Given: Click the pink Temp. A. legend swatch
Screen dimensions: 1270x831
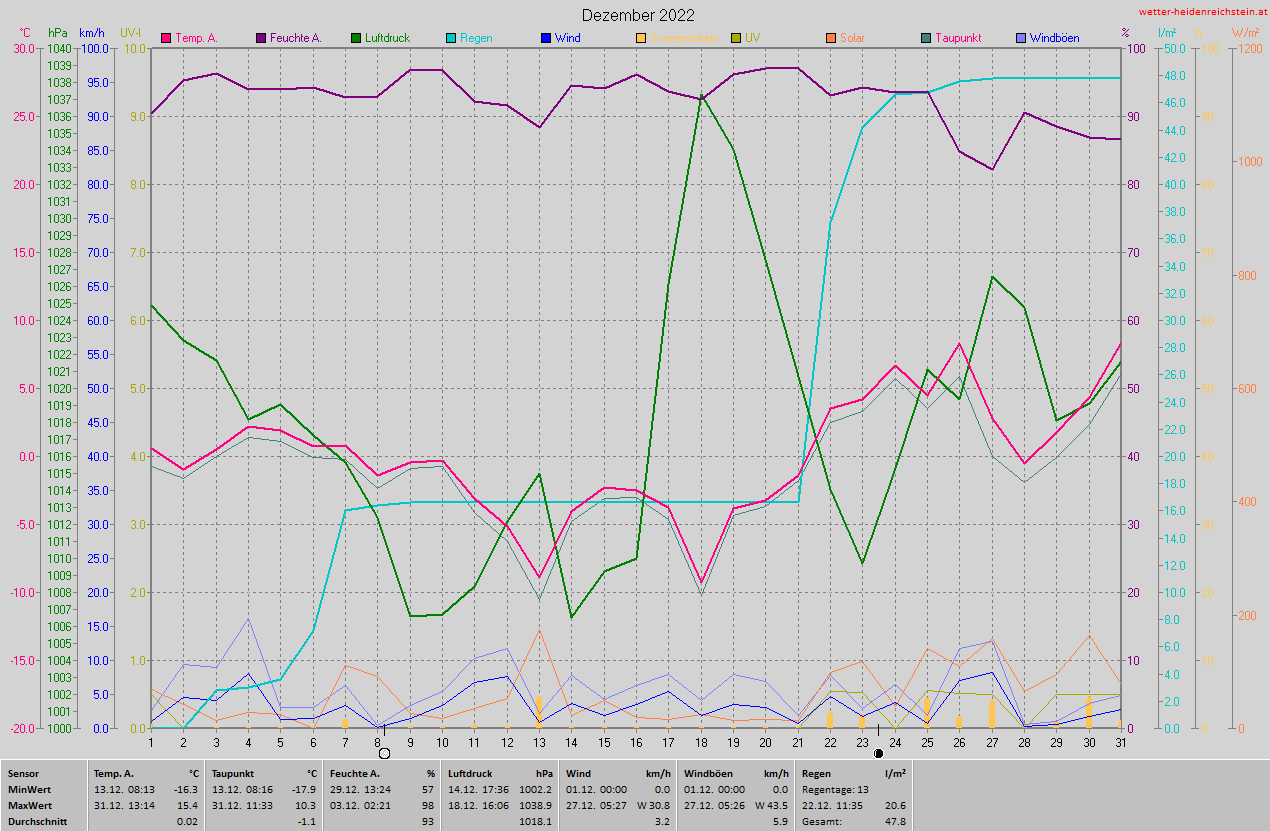Looking at the screenshot, I should click(x=166, y=38).
